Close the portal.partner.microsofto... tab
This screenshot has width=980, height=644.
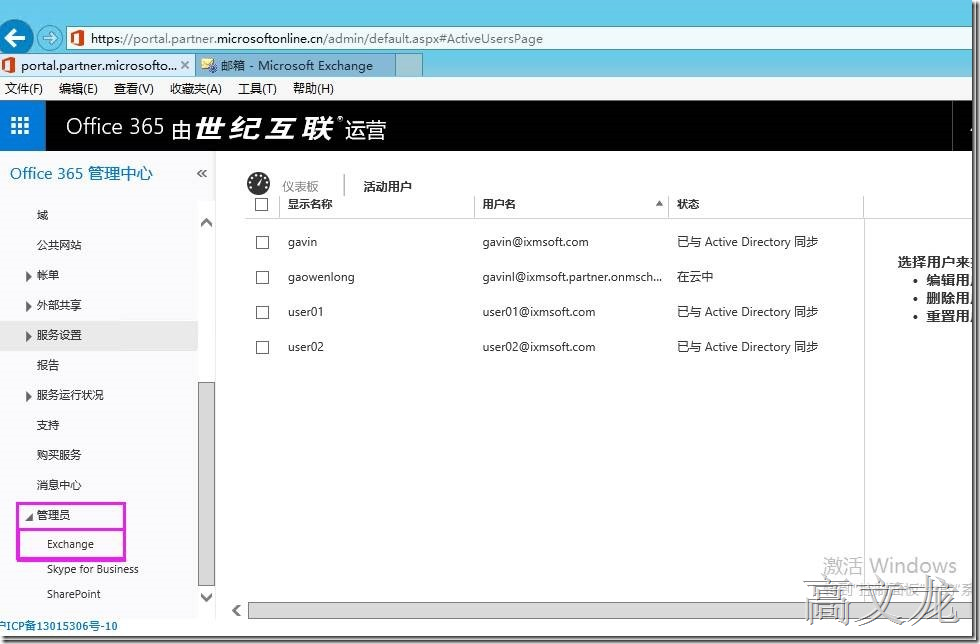pos(185,65)
